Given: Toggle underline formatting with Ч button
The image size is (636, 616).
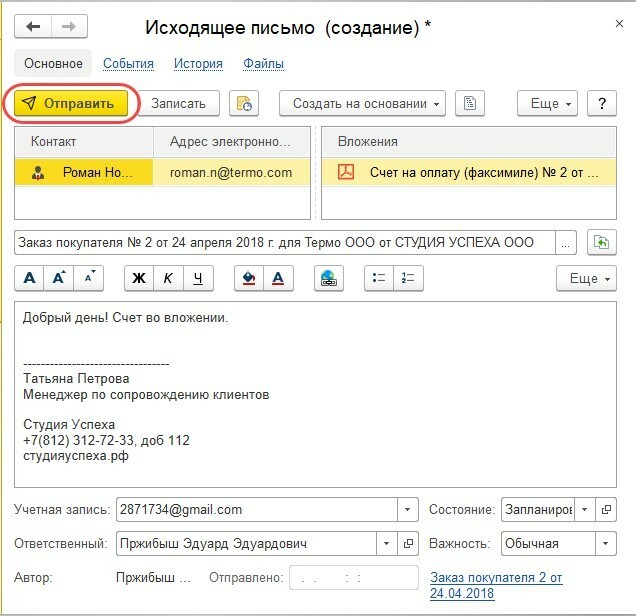Looking at the screenshot, I should coord(198,278).
